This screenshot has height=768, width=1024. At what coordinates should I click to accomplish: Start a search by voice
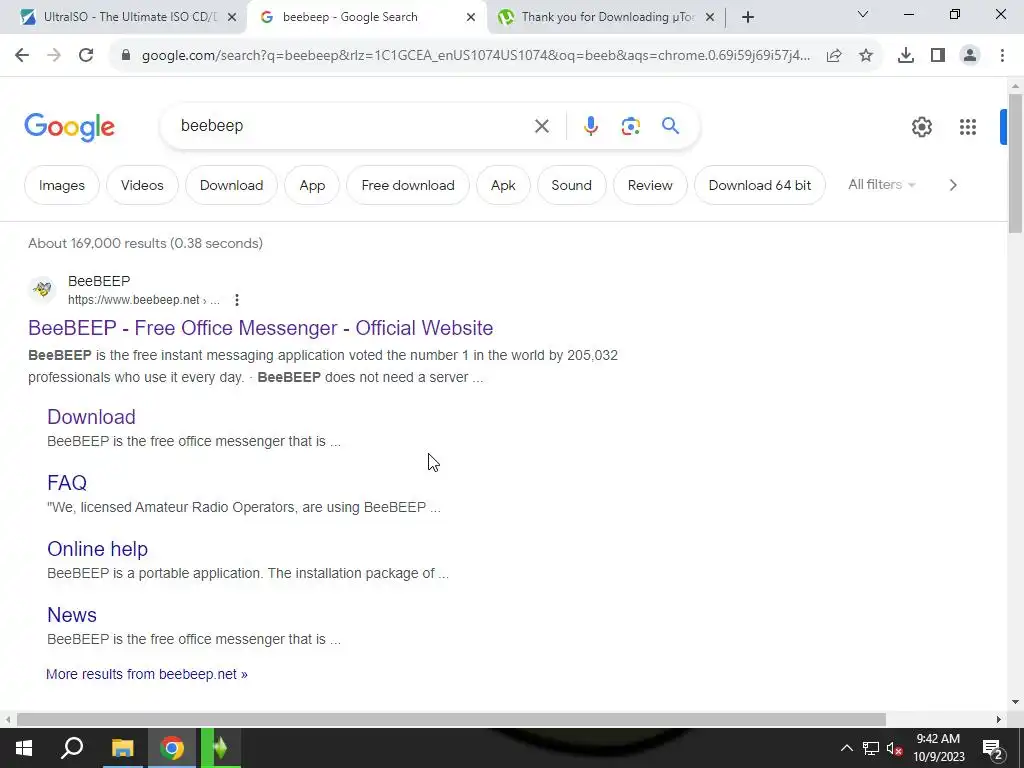click(x=590, y=126)
